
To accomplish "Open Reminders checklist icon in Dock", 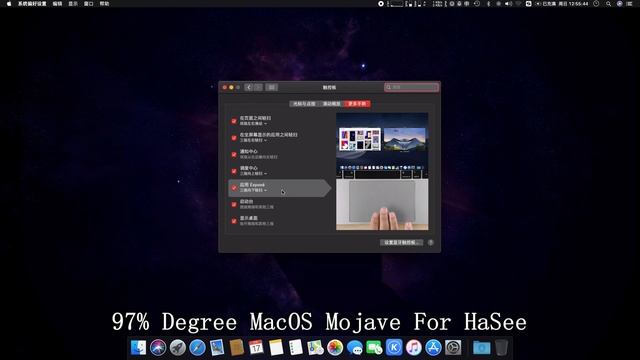I will [x=296, y=348].
